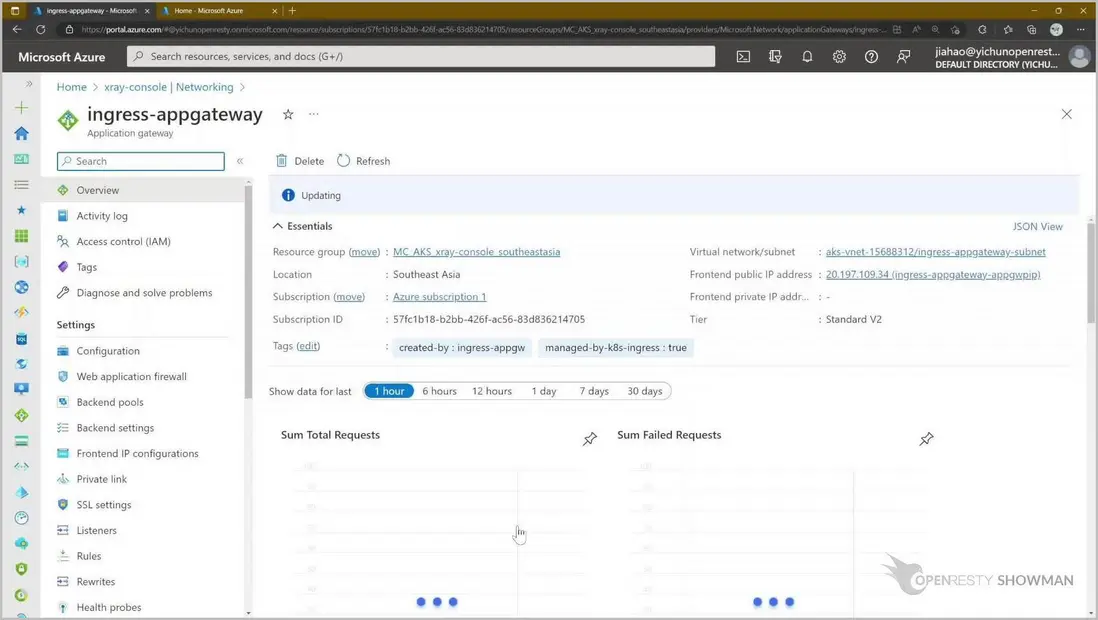Select the 30 days time range
Image resolution: width=1098 pixels, height=620 pixels.
coord(644,391)
